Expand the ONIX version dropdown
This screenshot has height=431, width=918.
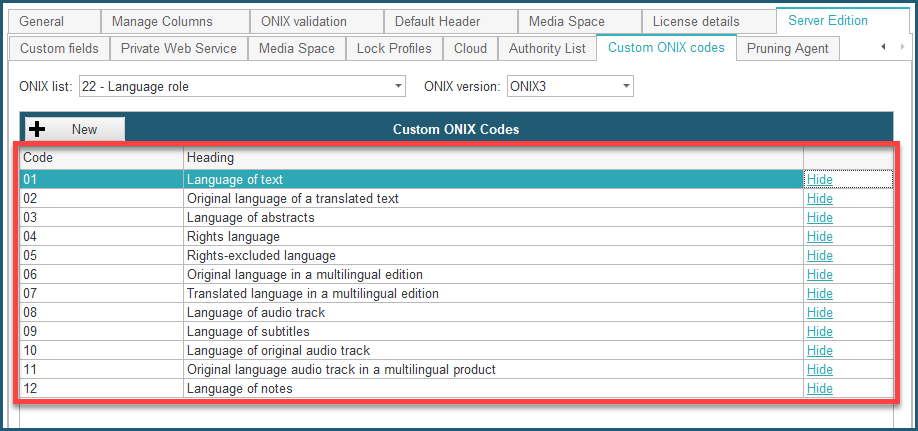coord(570,87)
